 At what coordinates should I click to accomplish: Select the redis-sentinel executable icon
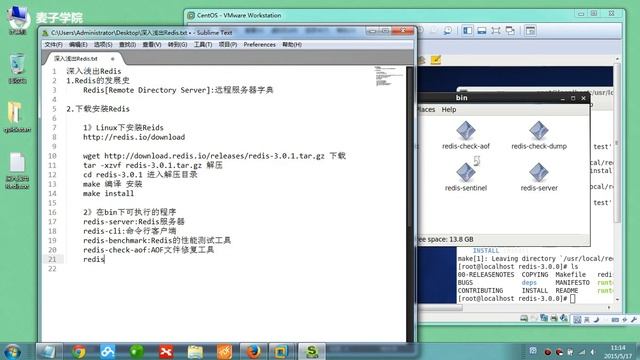tap(466, 172)
